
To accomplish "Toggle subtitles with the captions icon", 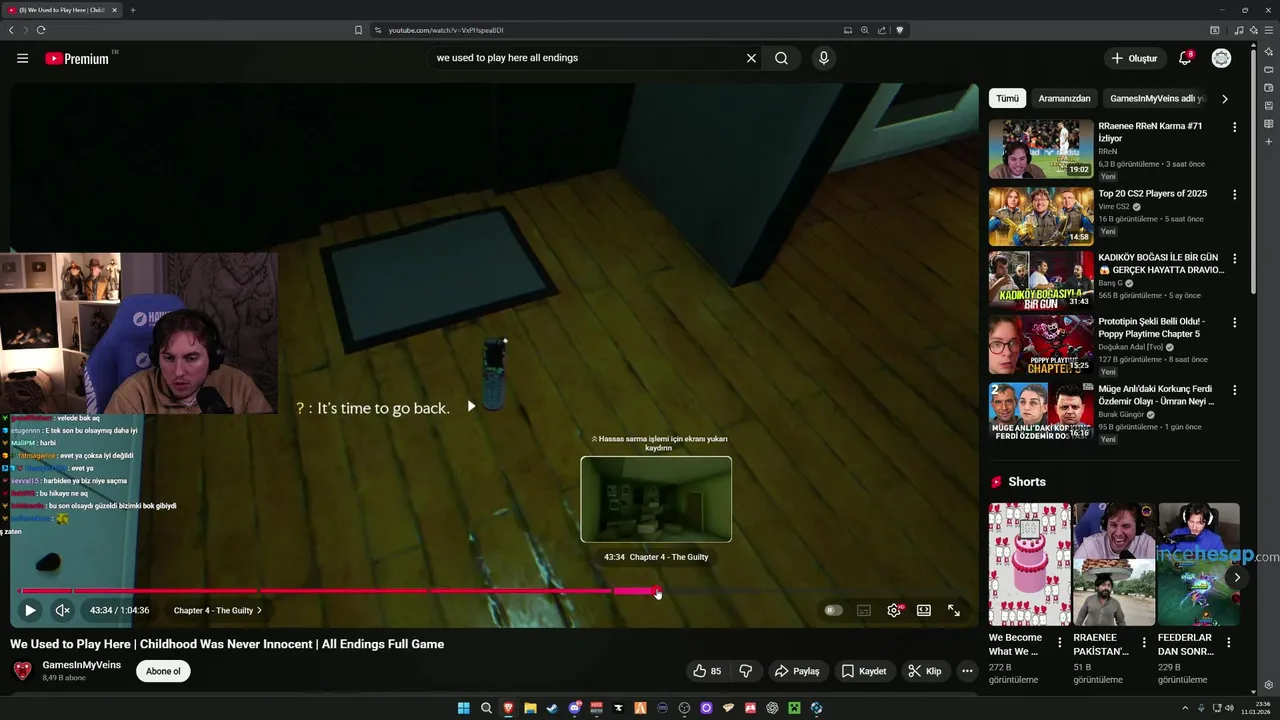I will [864, 610].
